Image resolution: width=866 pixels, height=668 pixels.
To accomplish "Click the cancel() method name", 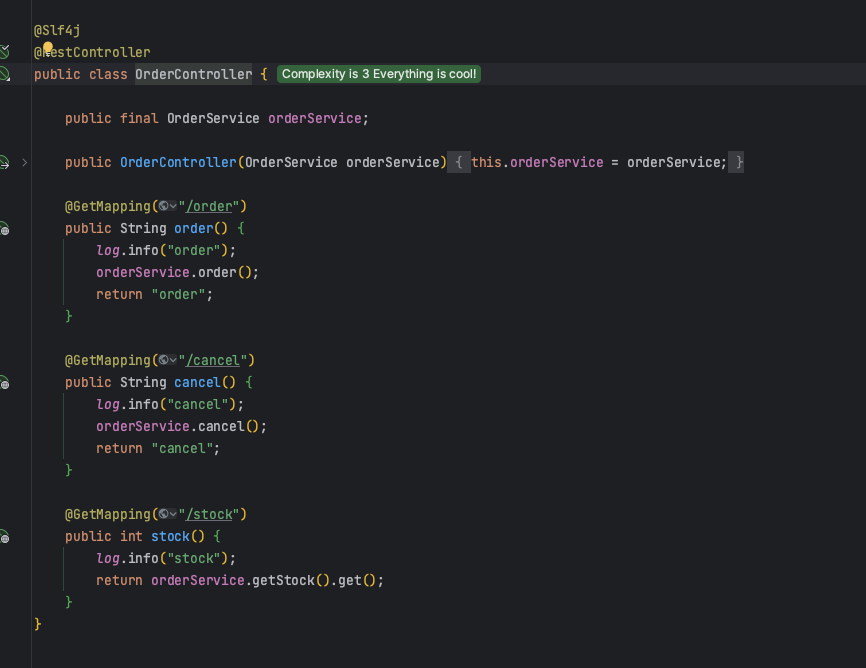I will 197,382.
